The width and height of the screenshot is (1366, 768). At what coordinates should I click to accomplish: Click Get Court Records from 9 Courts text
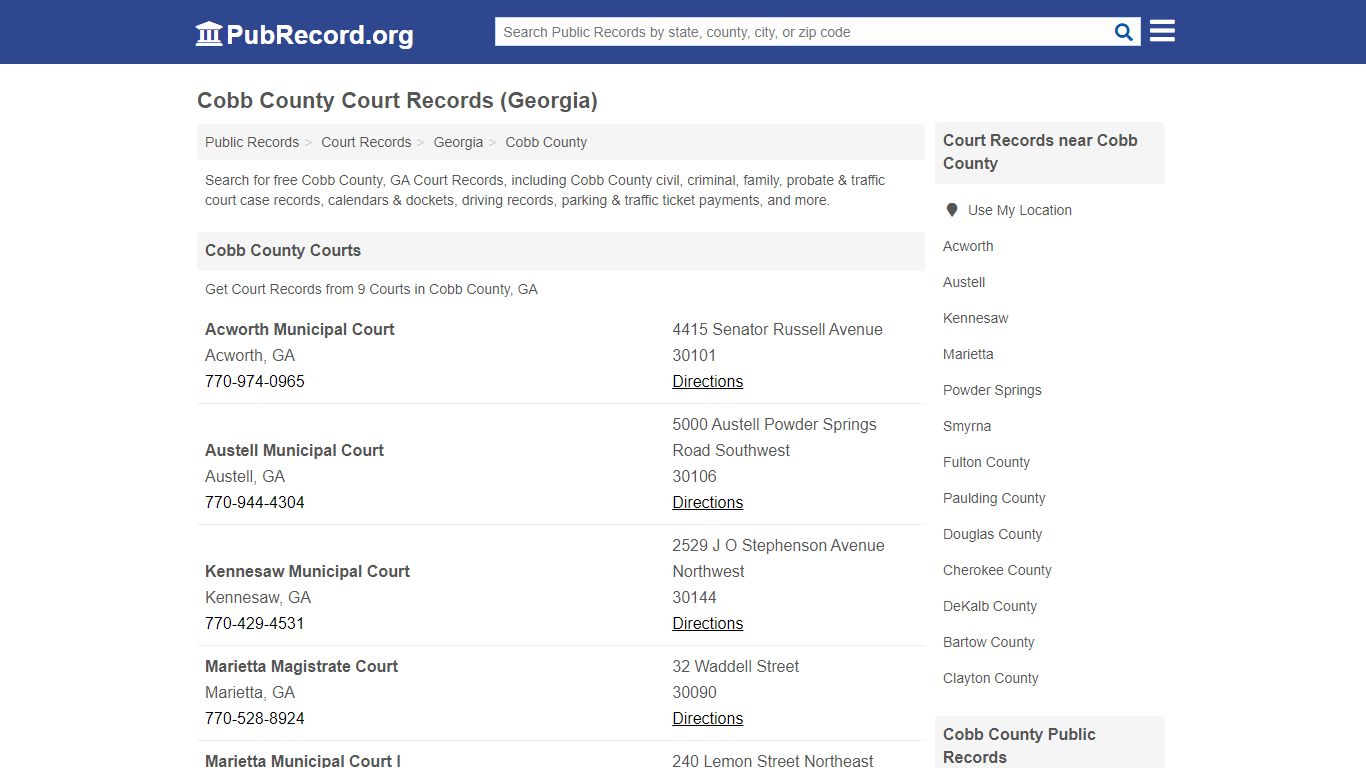(x=371, y=289)
